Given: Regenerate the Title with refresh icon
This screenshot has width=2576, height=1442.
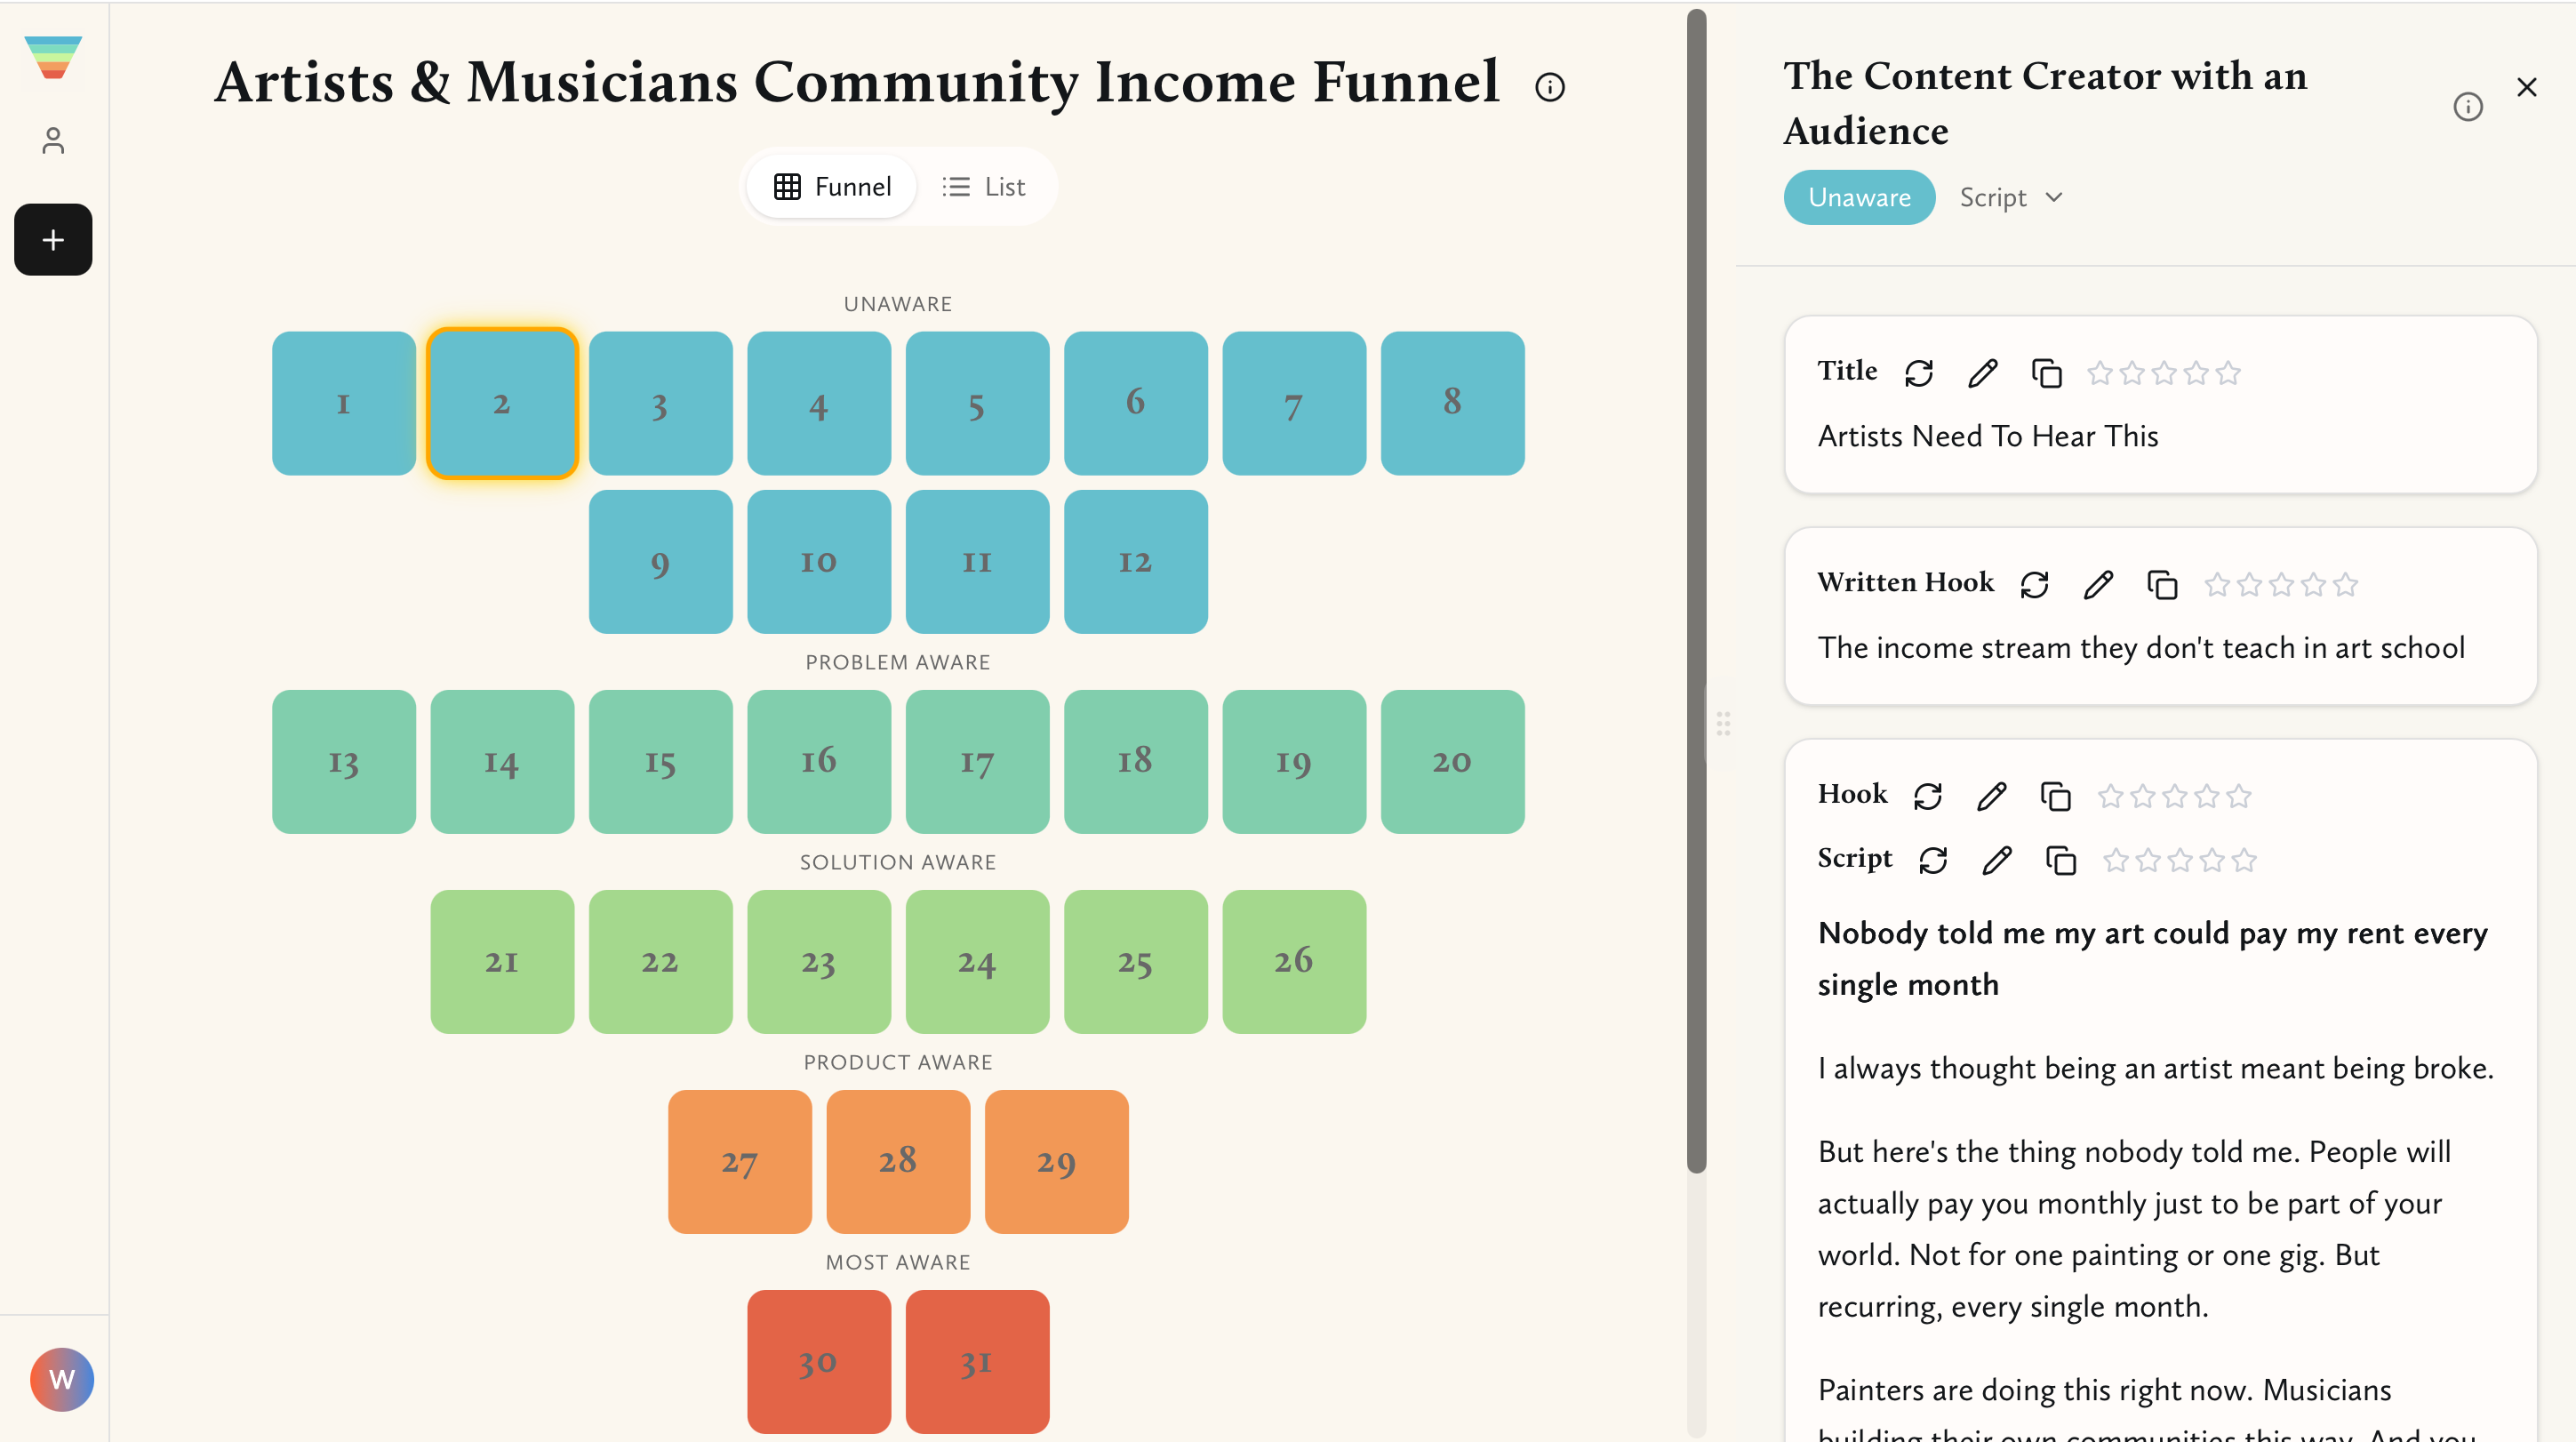Looking at the screenshot, I should (1918, 373).
